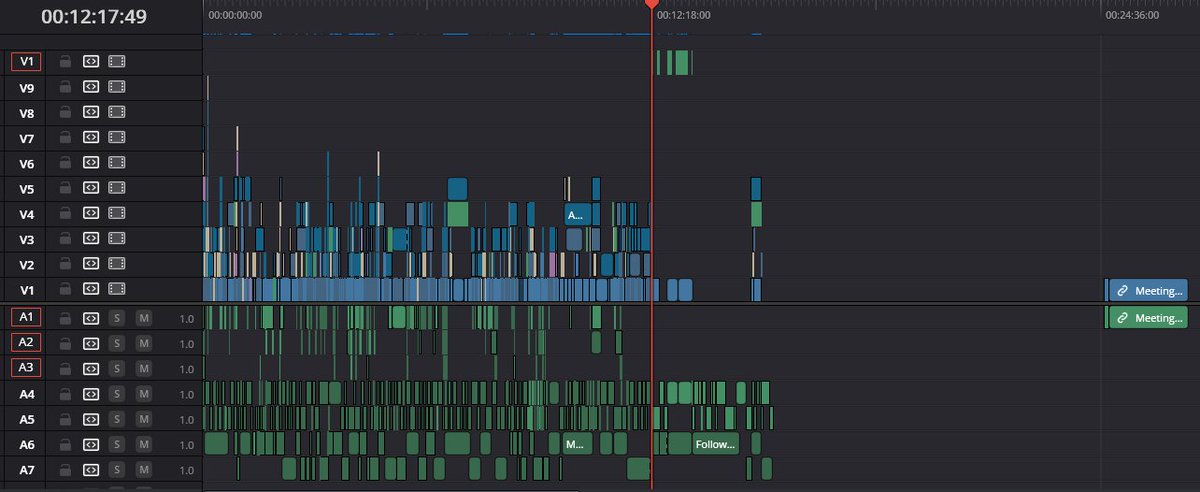Select the blue Meeting... video clip
The width and height of the screenshot is (1200, 492).
click(x=1148, y=290)
